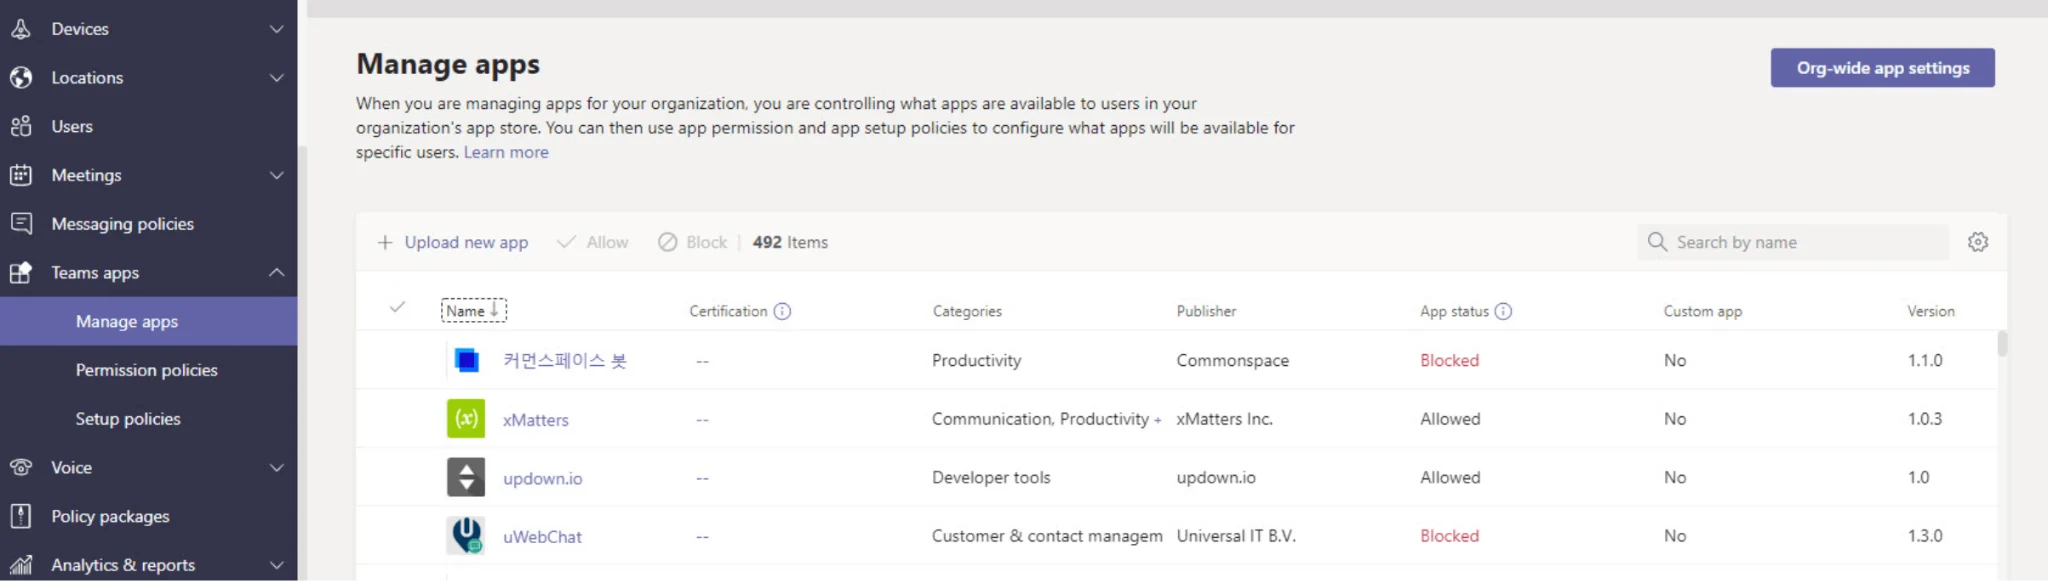Click the Allow checkmark icon
Image resolution: width=2048 pixels, height=581 pixels.
click(566, 242)
